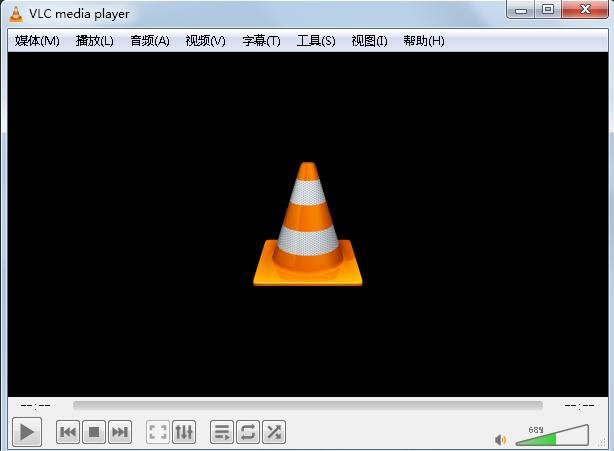Toggle fullscreen video mode
This screenshot has height=451, width=614.
(158, 432)
